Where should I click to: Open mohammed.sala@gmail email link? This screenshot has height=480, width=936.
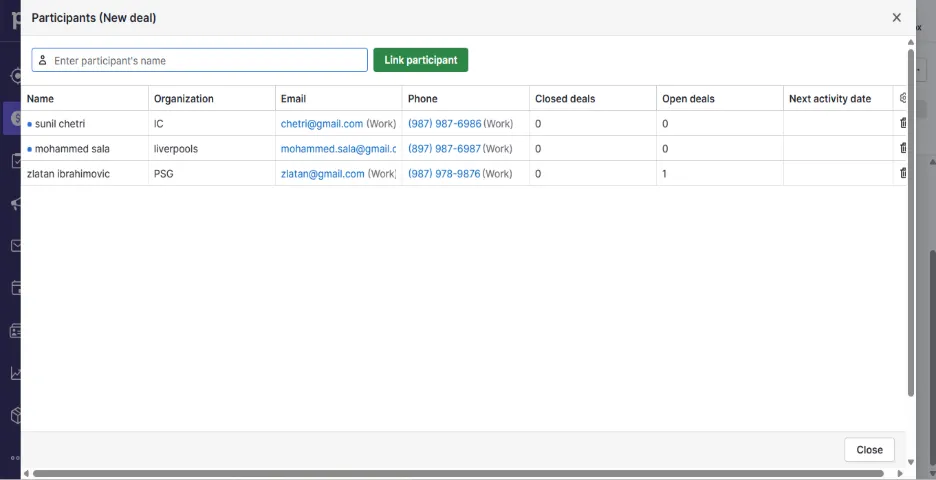click(x=338, y=149)
